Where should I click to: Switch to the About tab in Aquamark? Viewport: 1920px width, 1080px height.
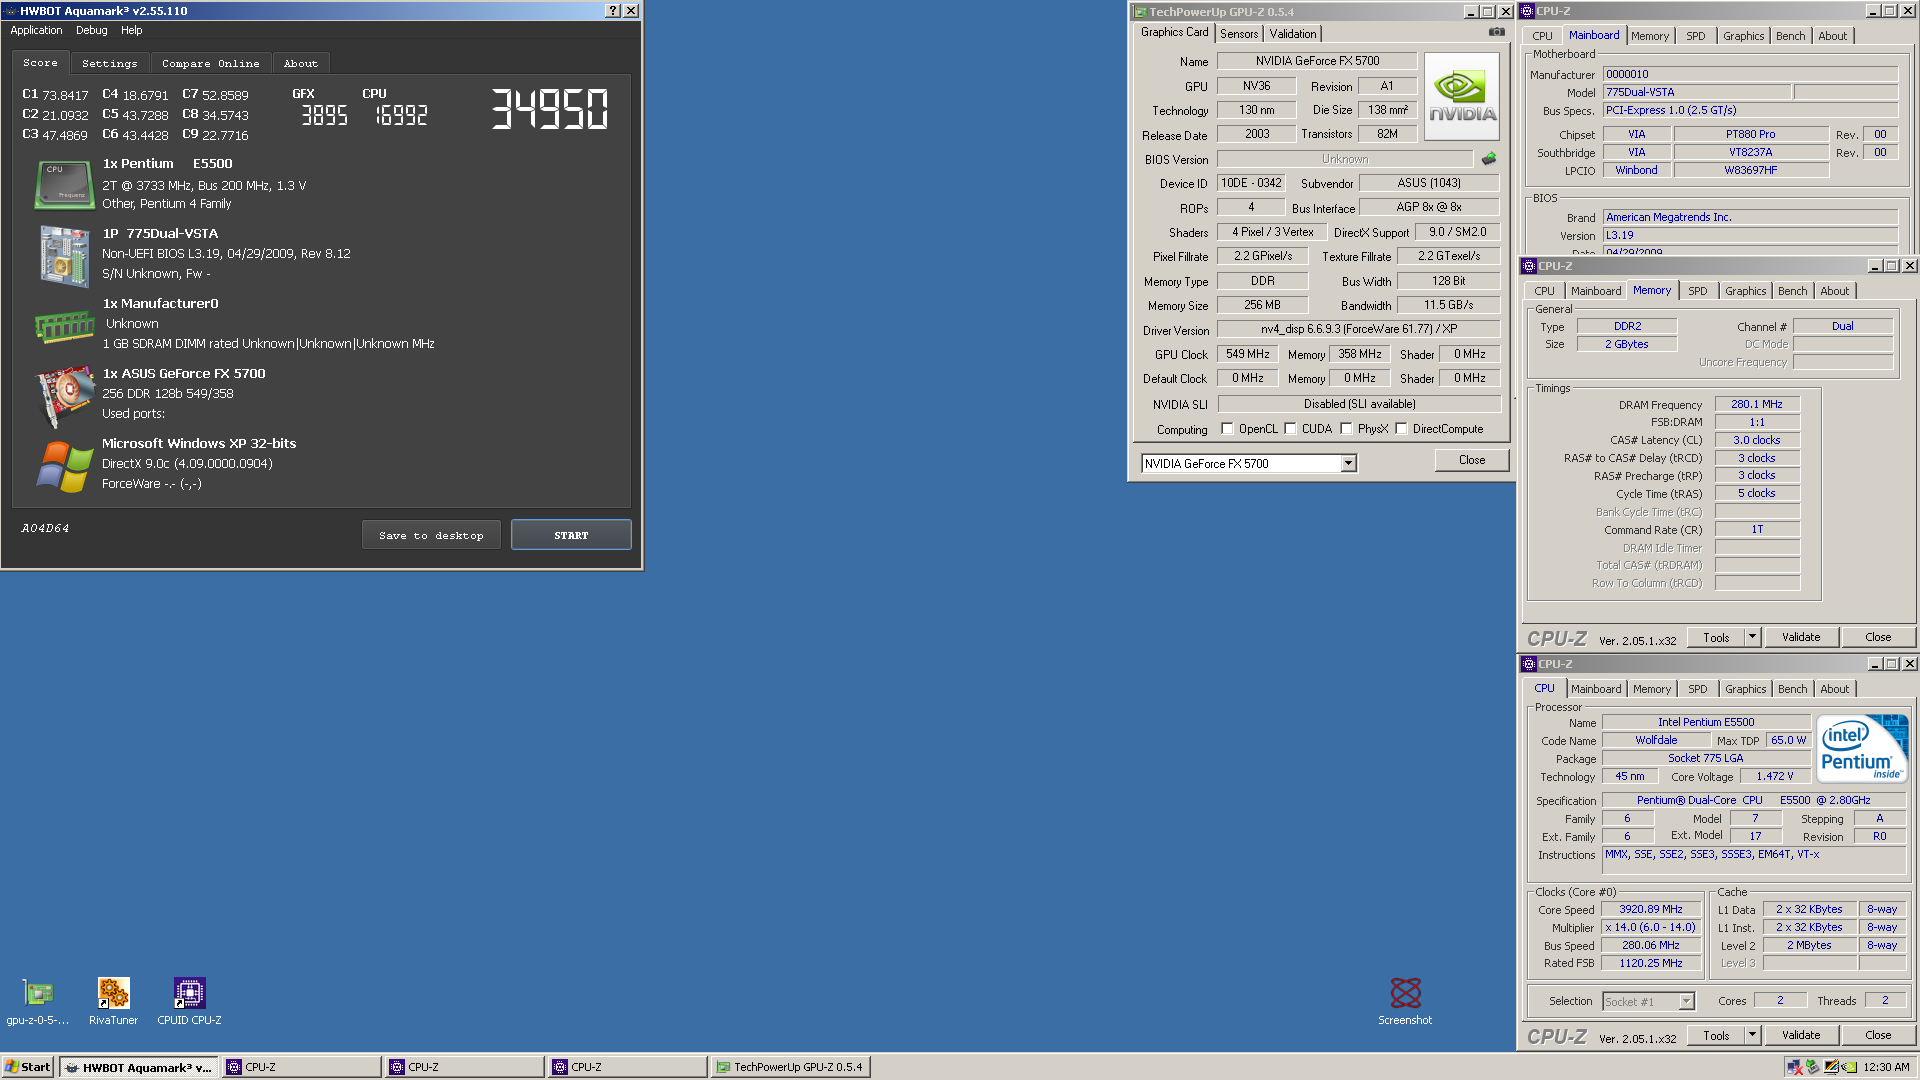[300, 63]
